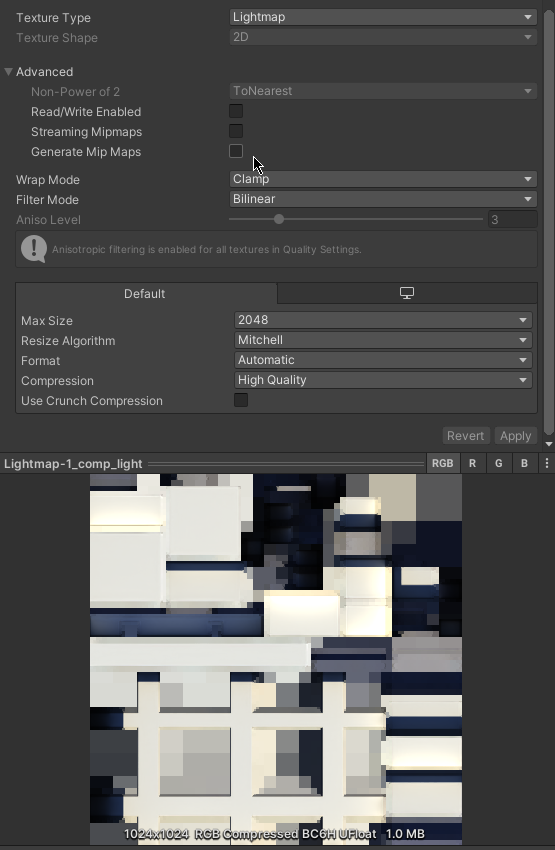Screen dimensions: 555x850
Task: Collapse the Advanced section triangle
Action: pos(8,72)
